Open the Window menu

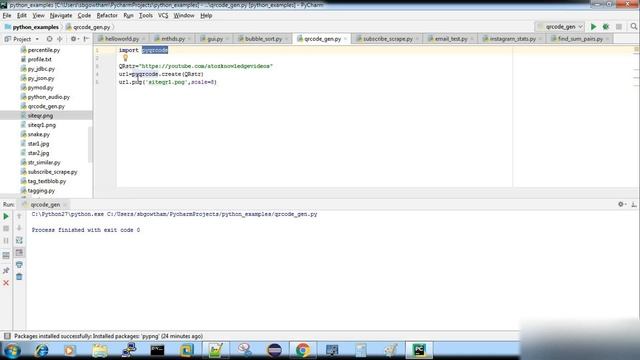pyautogui.click(x=184, y=16)
